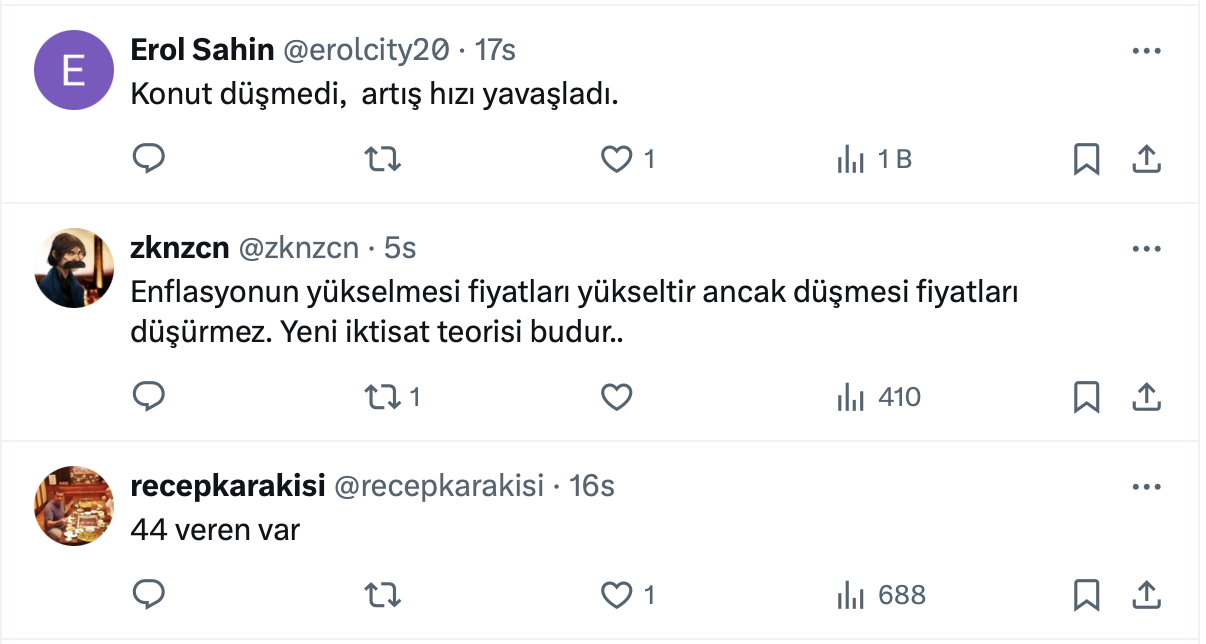The image size is (1206, 644).
Task: Open @recepkarakisi handle link
Action: [x=439, y=487]
